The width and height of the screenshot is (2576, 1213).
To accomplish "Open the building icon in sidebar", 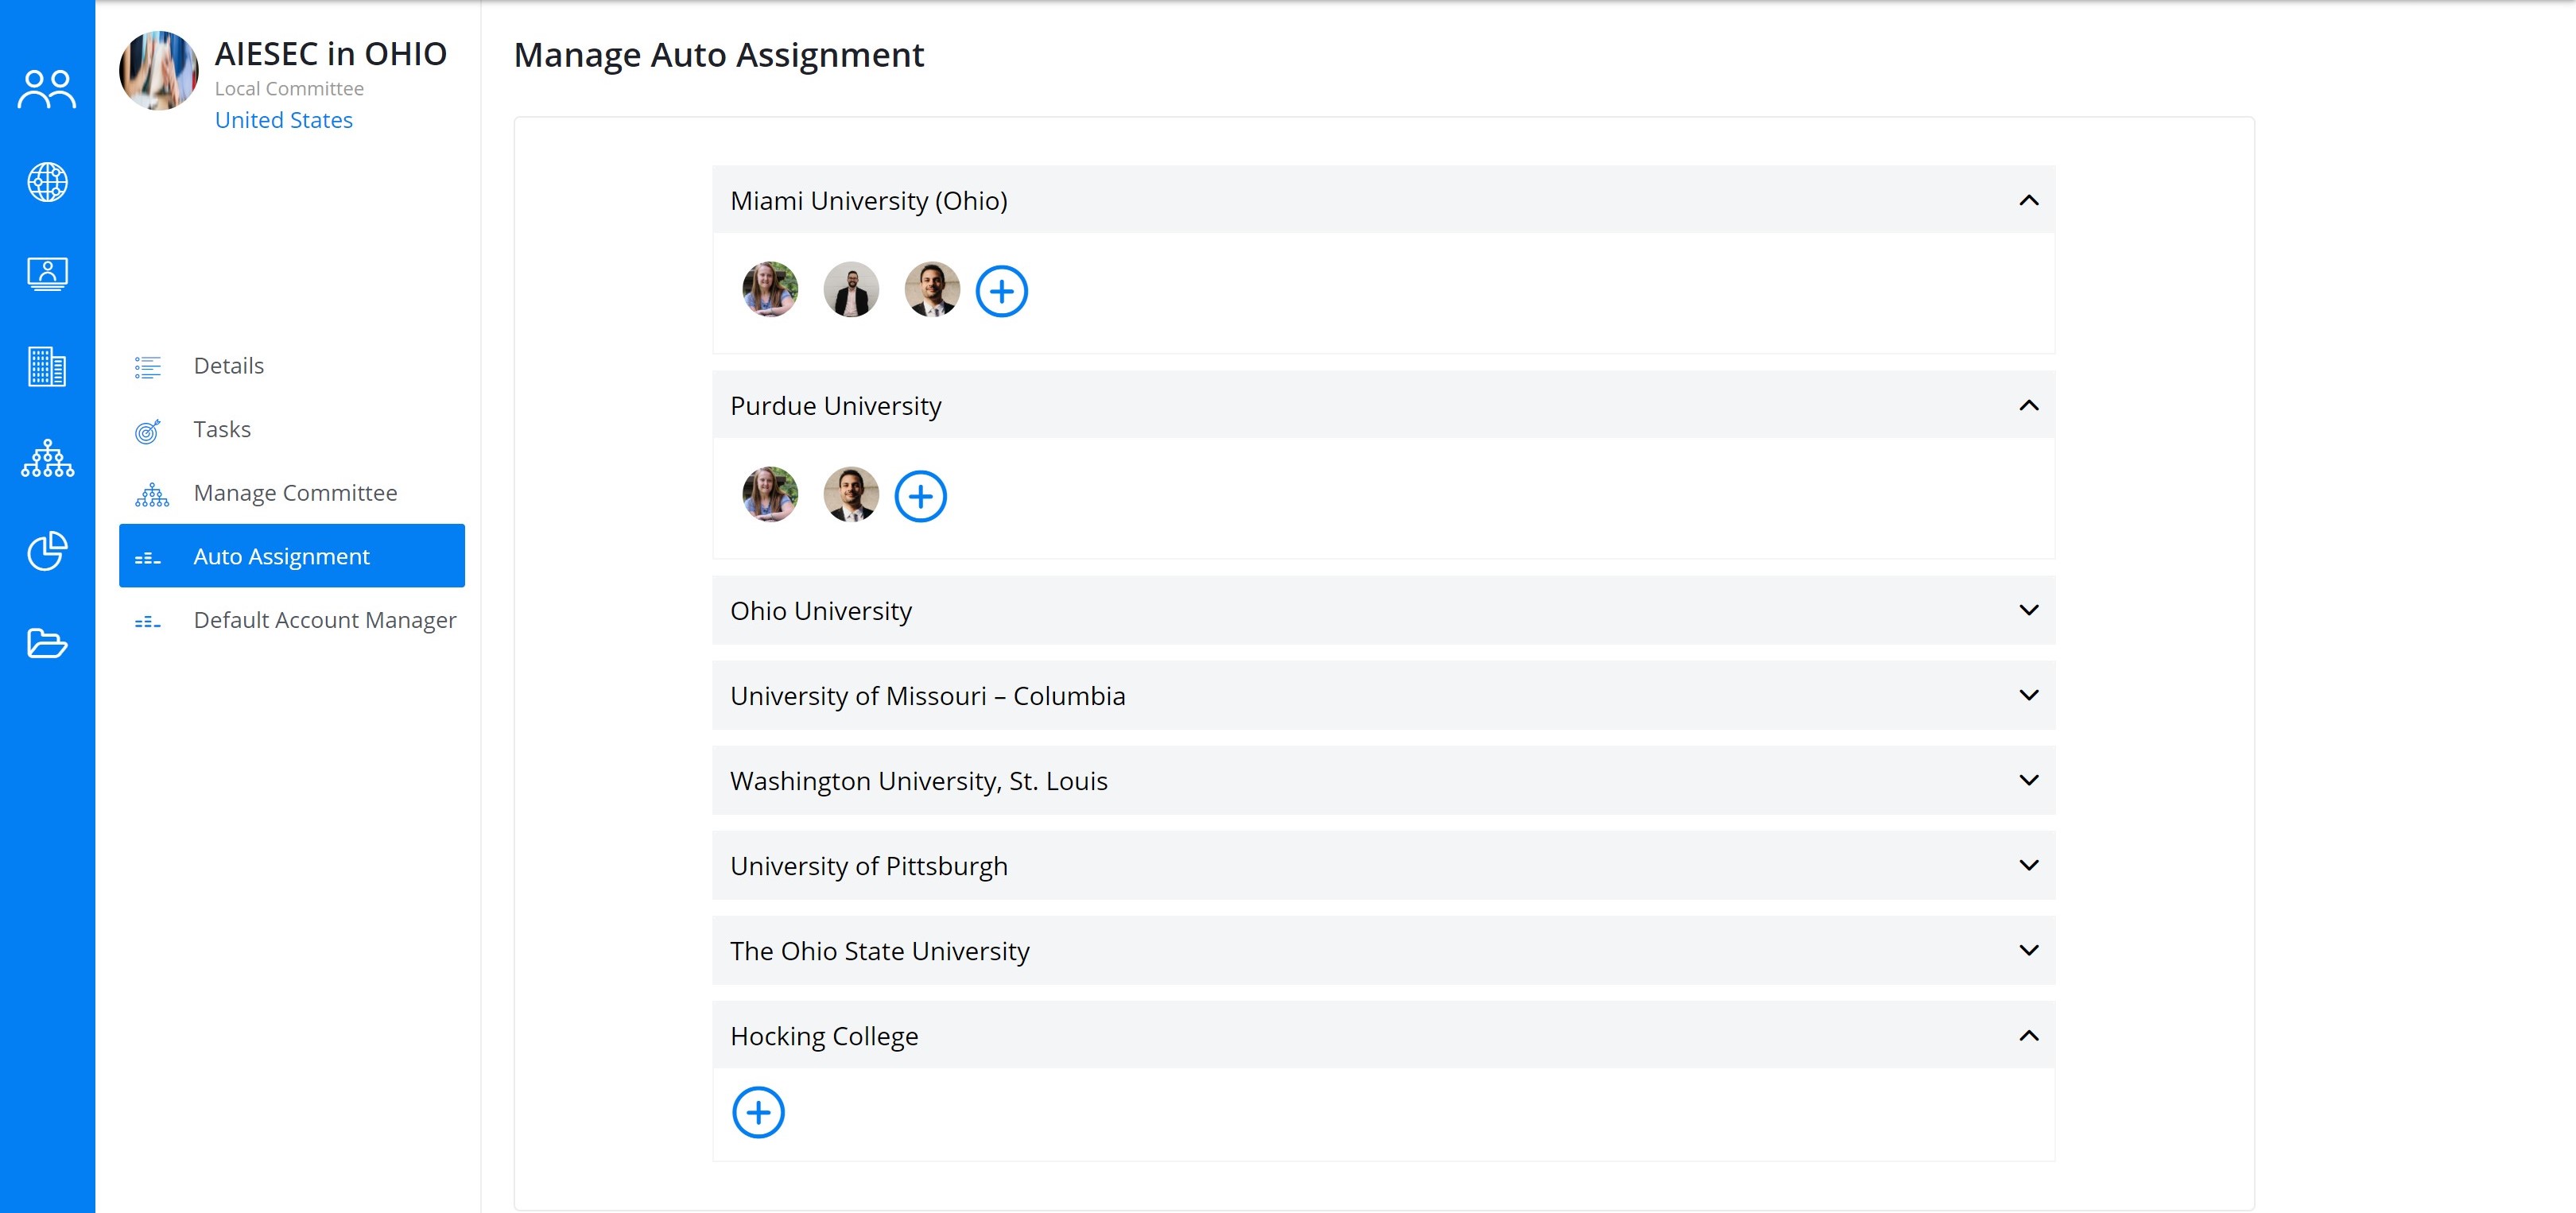I will 47,366.
